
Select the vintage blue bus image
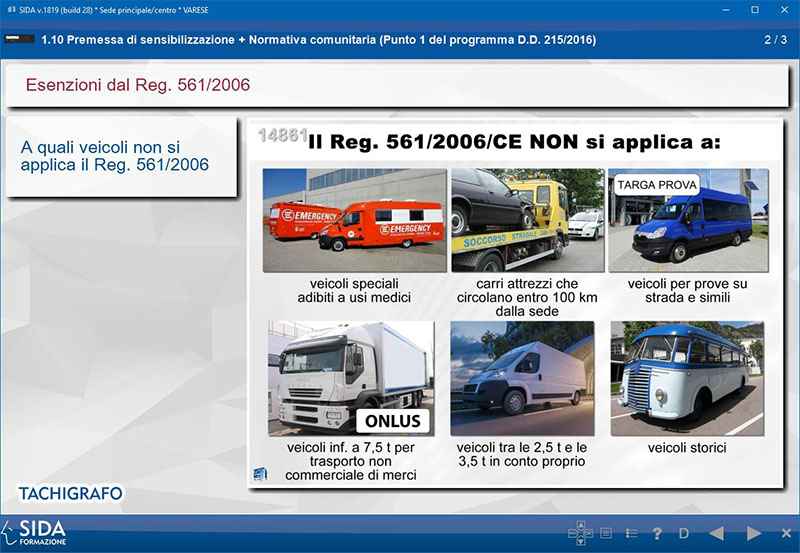click(x=687, y=378)
